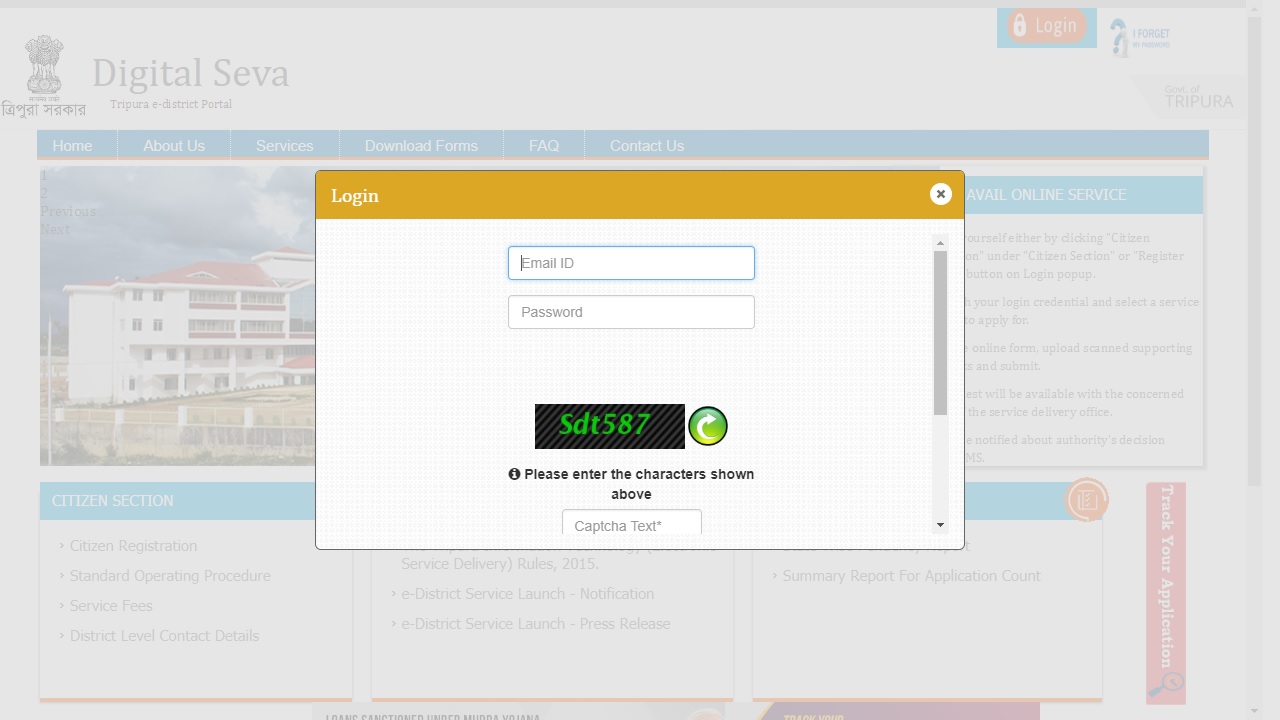The image size is (1280, 720).
Task: Click the Track Your Application side banner
Action: point(1166,592)
